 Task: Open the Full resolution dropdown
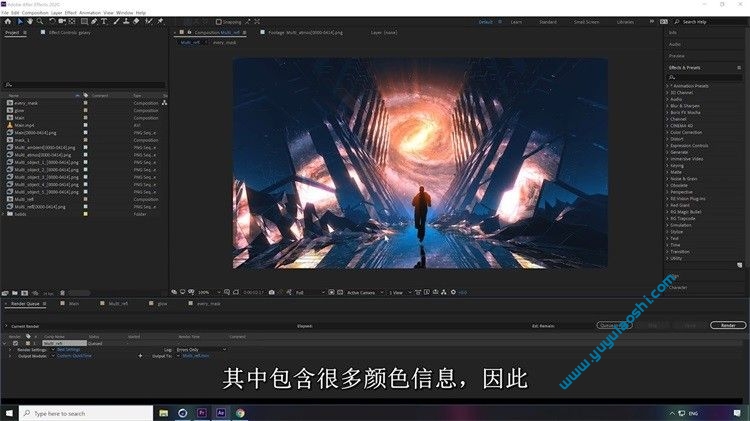pos(310,292)
